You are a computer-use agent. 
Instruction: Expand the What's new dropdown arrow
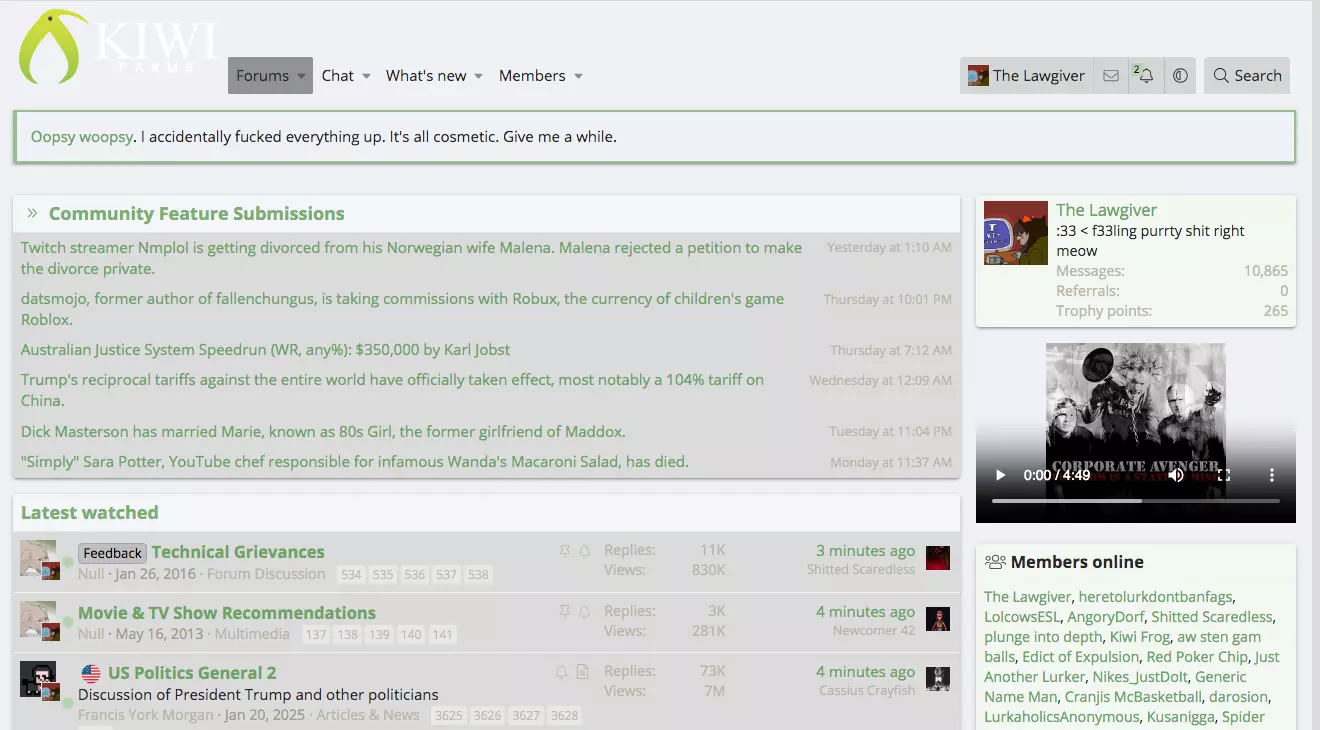(x=478, y=76)
